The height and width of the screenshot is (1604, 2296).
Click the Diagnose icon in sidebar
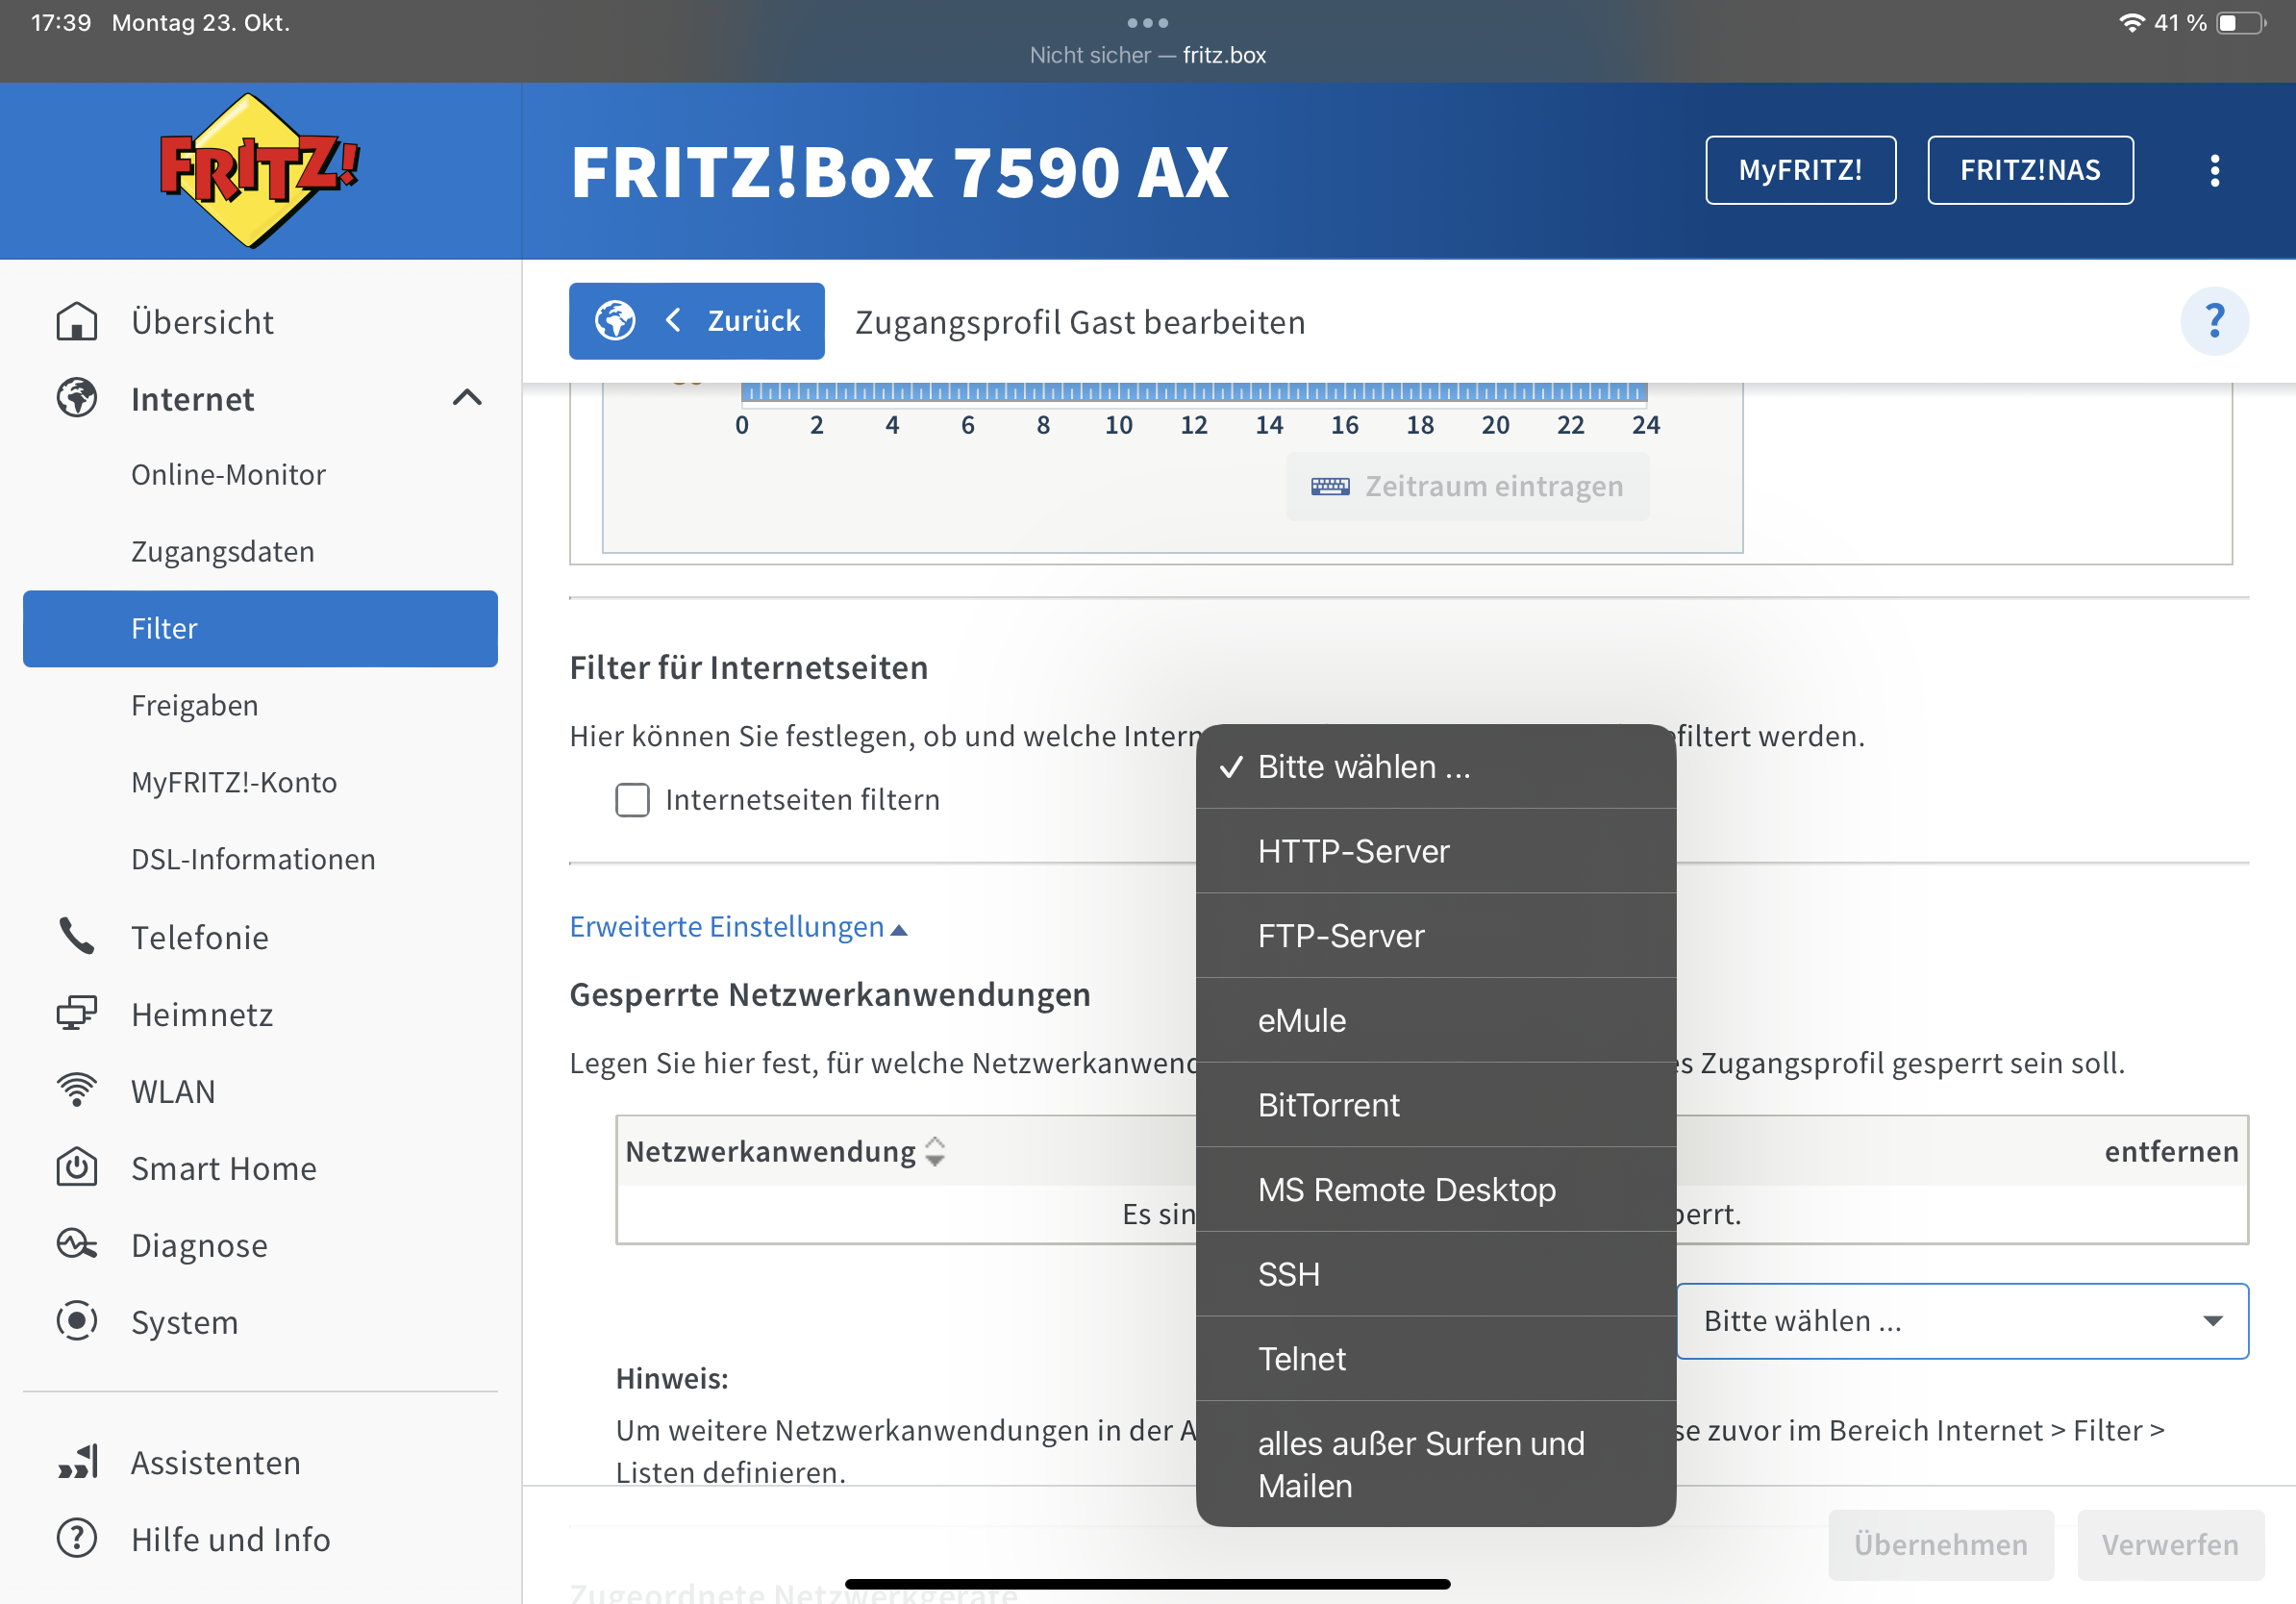[x=76, y=1245]
